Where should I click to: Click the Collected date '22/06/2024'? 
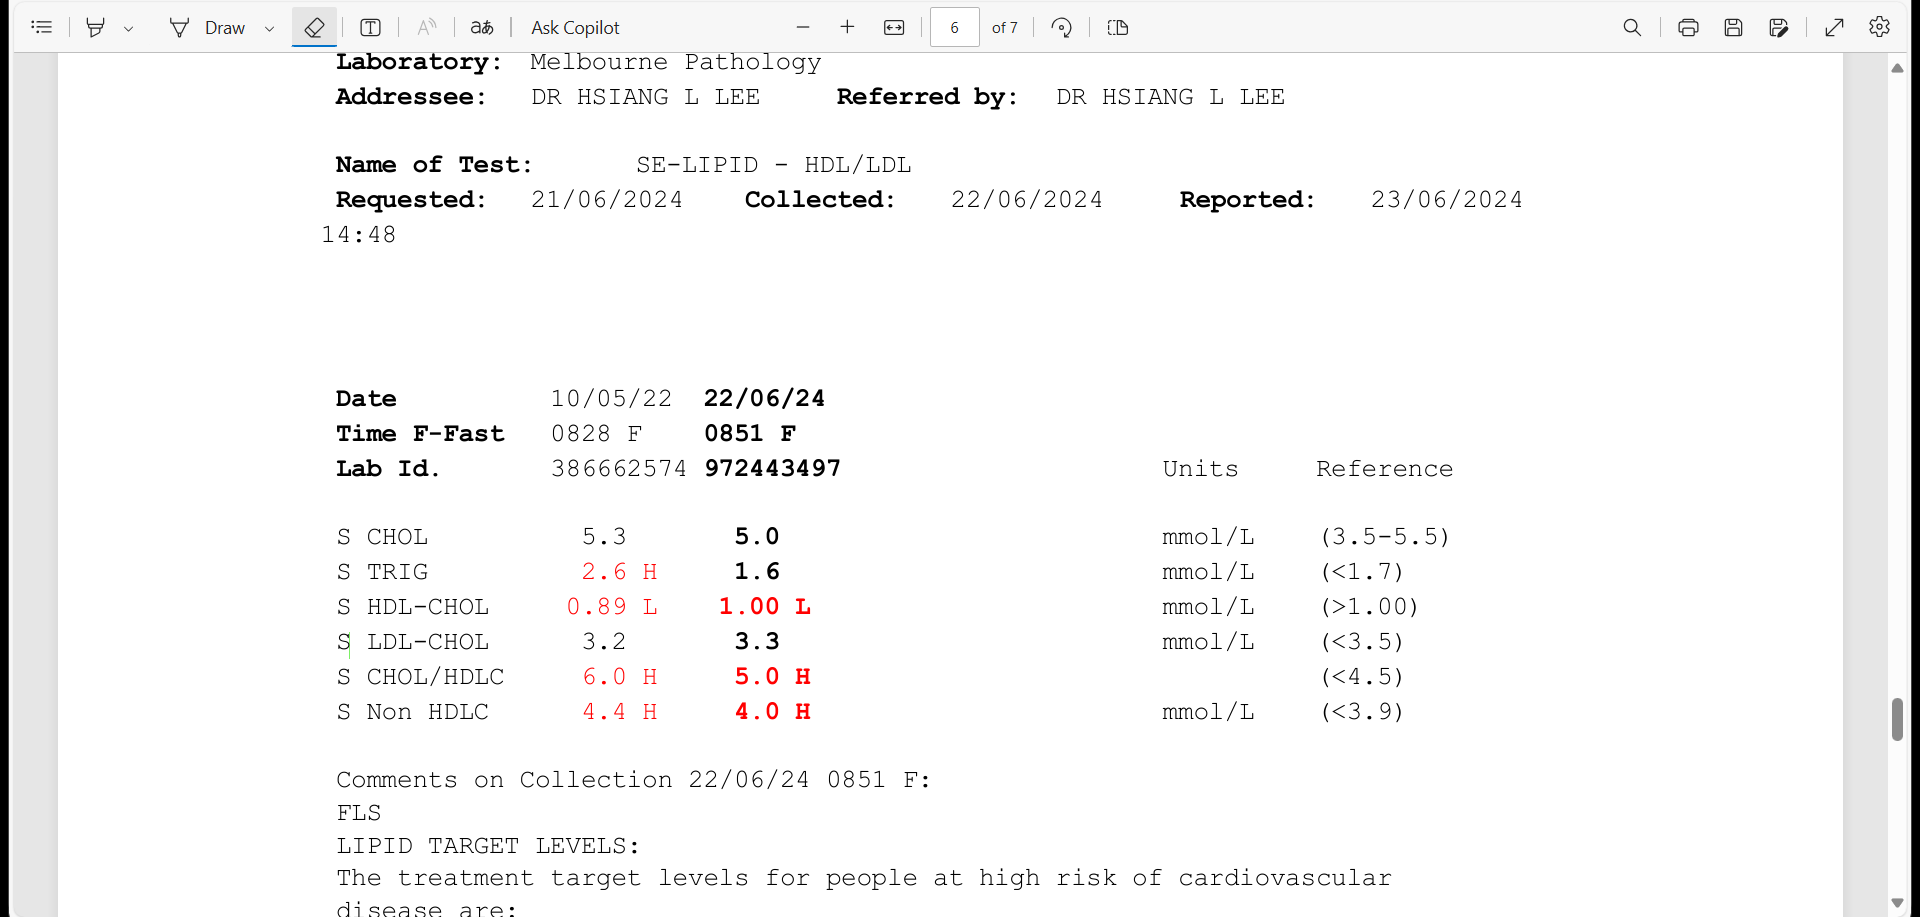(x=1027, y=200)
